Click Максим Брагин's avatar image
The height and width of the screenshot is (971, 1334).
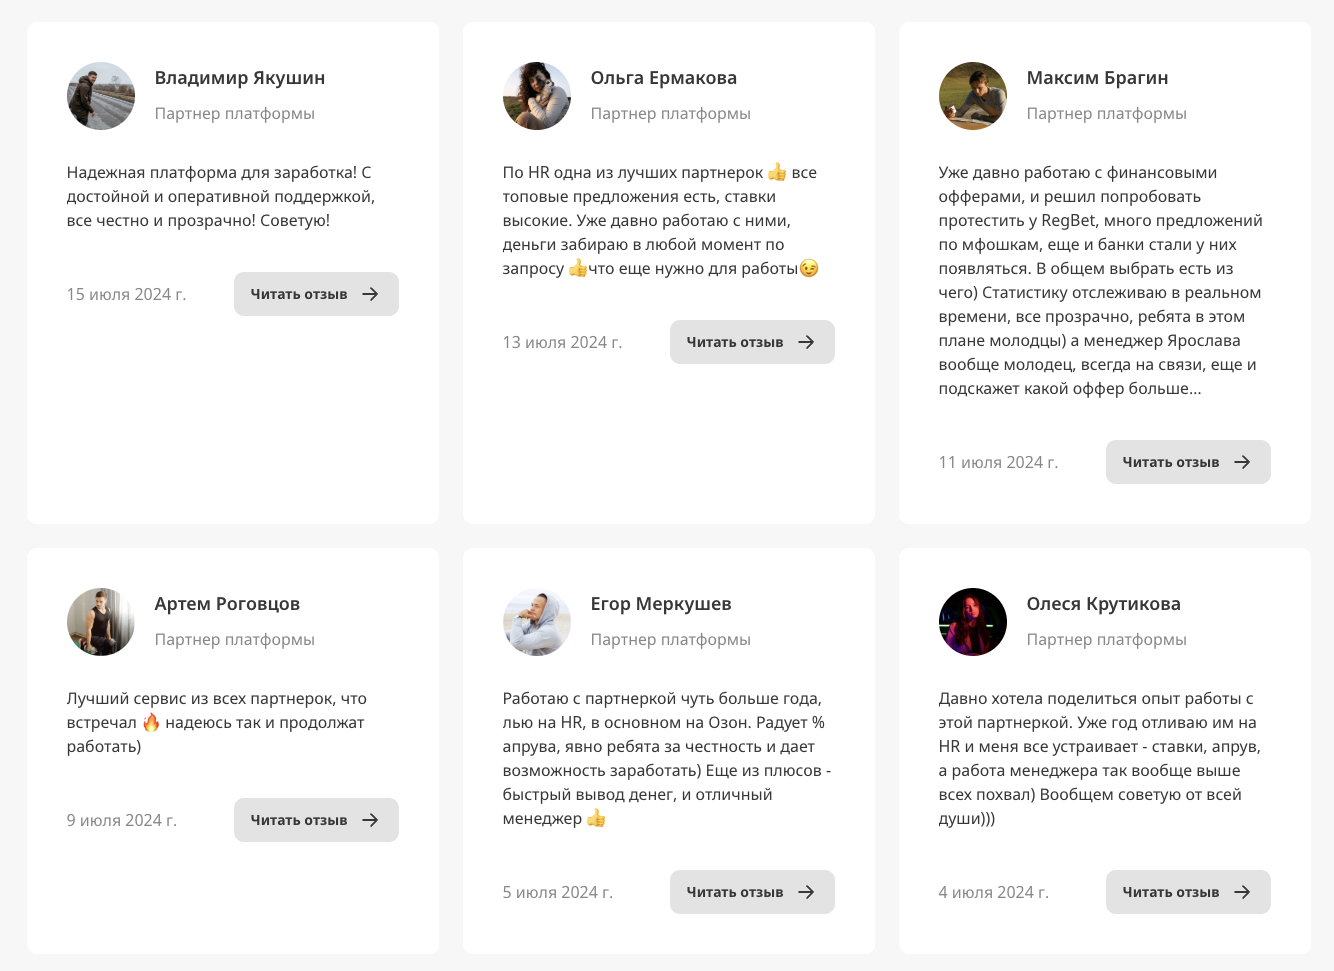973,96
